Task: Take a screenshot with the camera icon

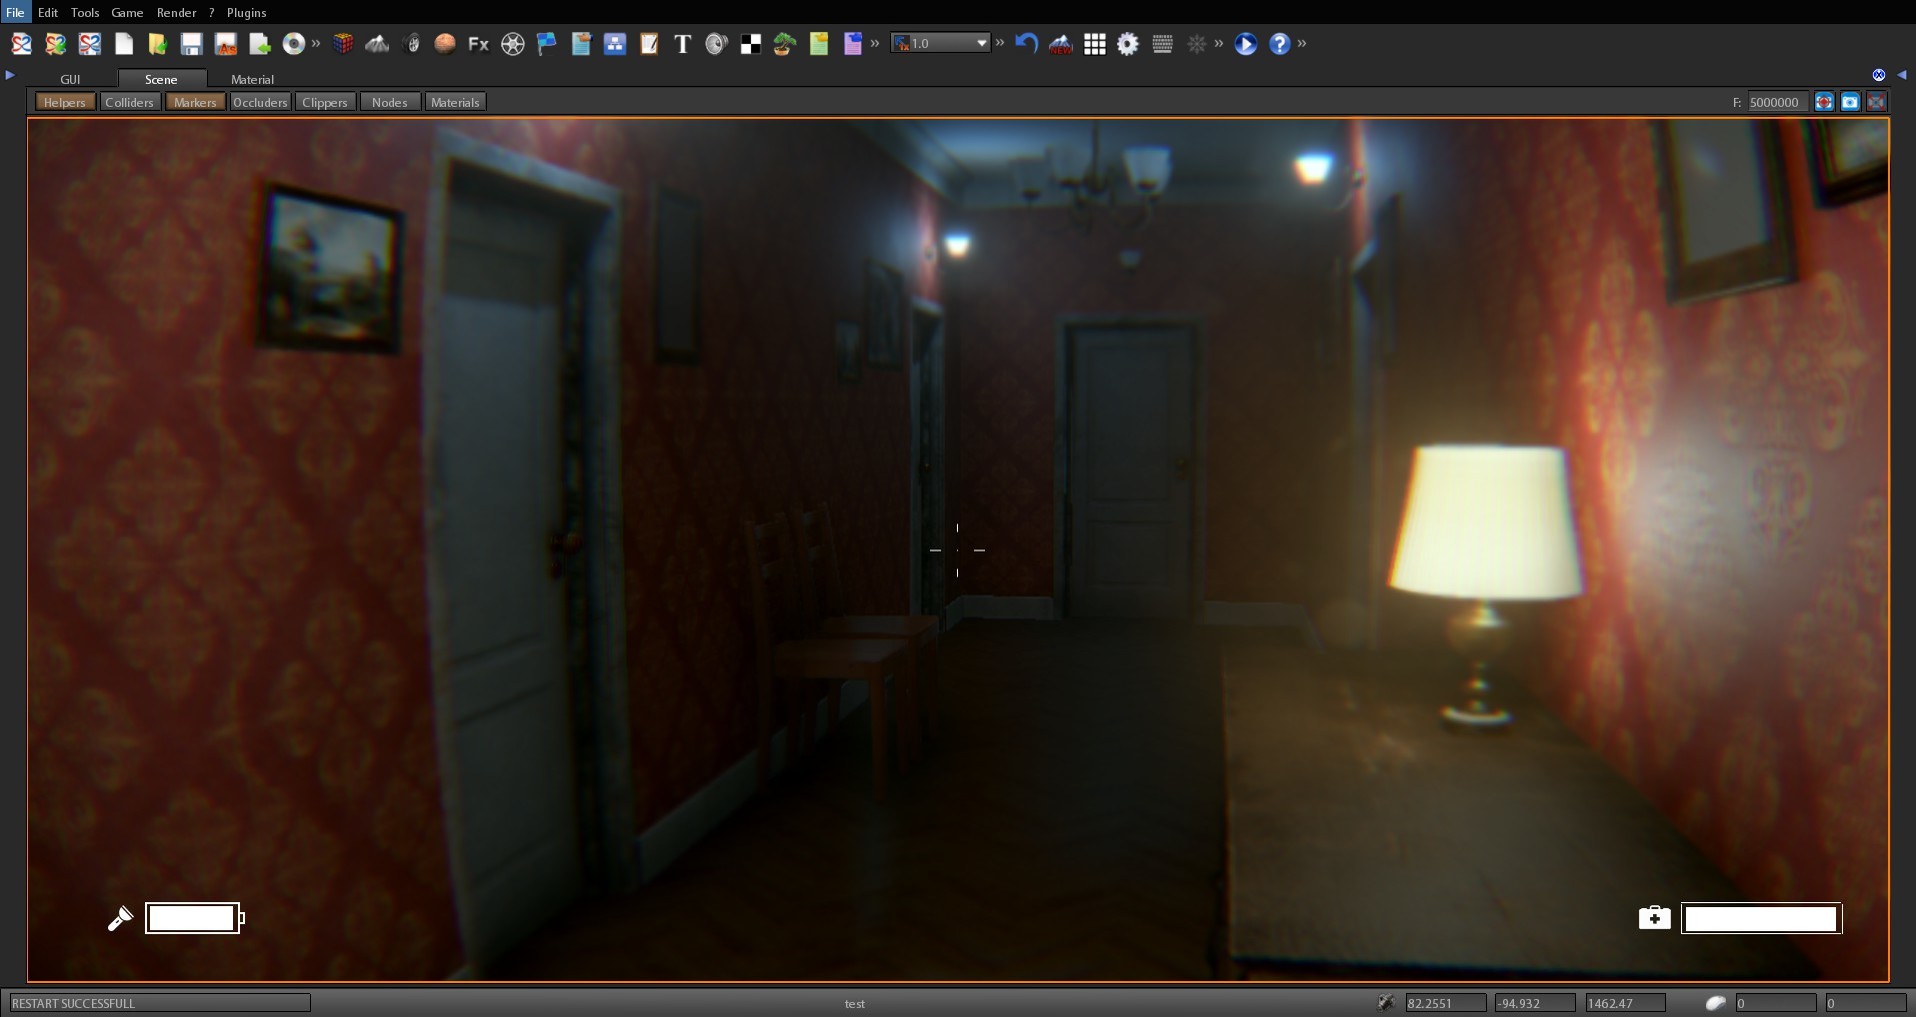Action: pos(1850,101)
